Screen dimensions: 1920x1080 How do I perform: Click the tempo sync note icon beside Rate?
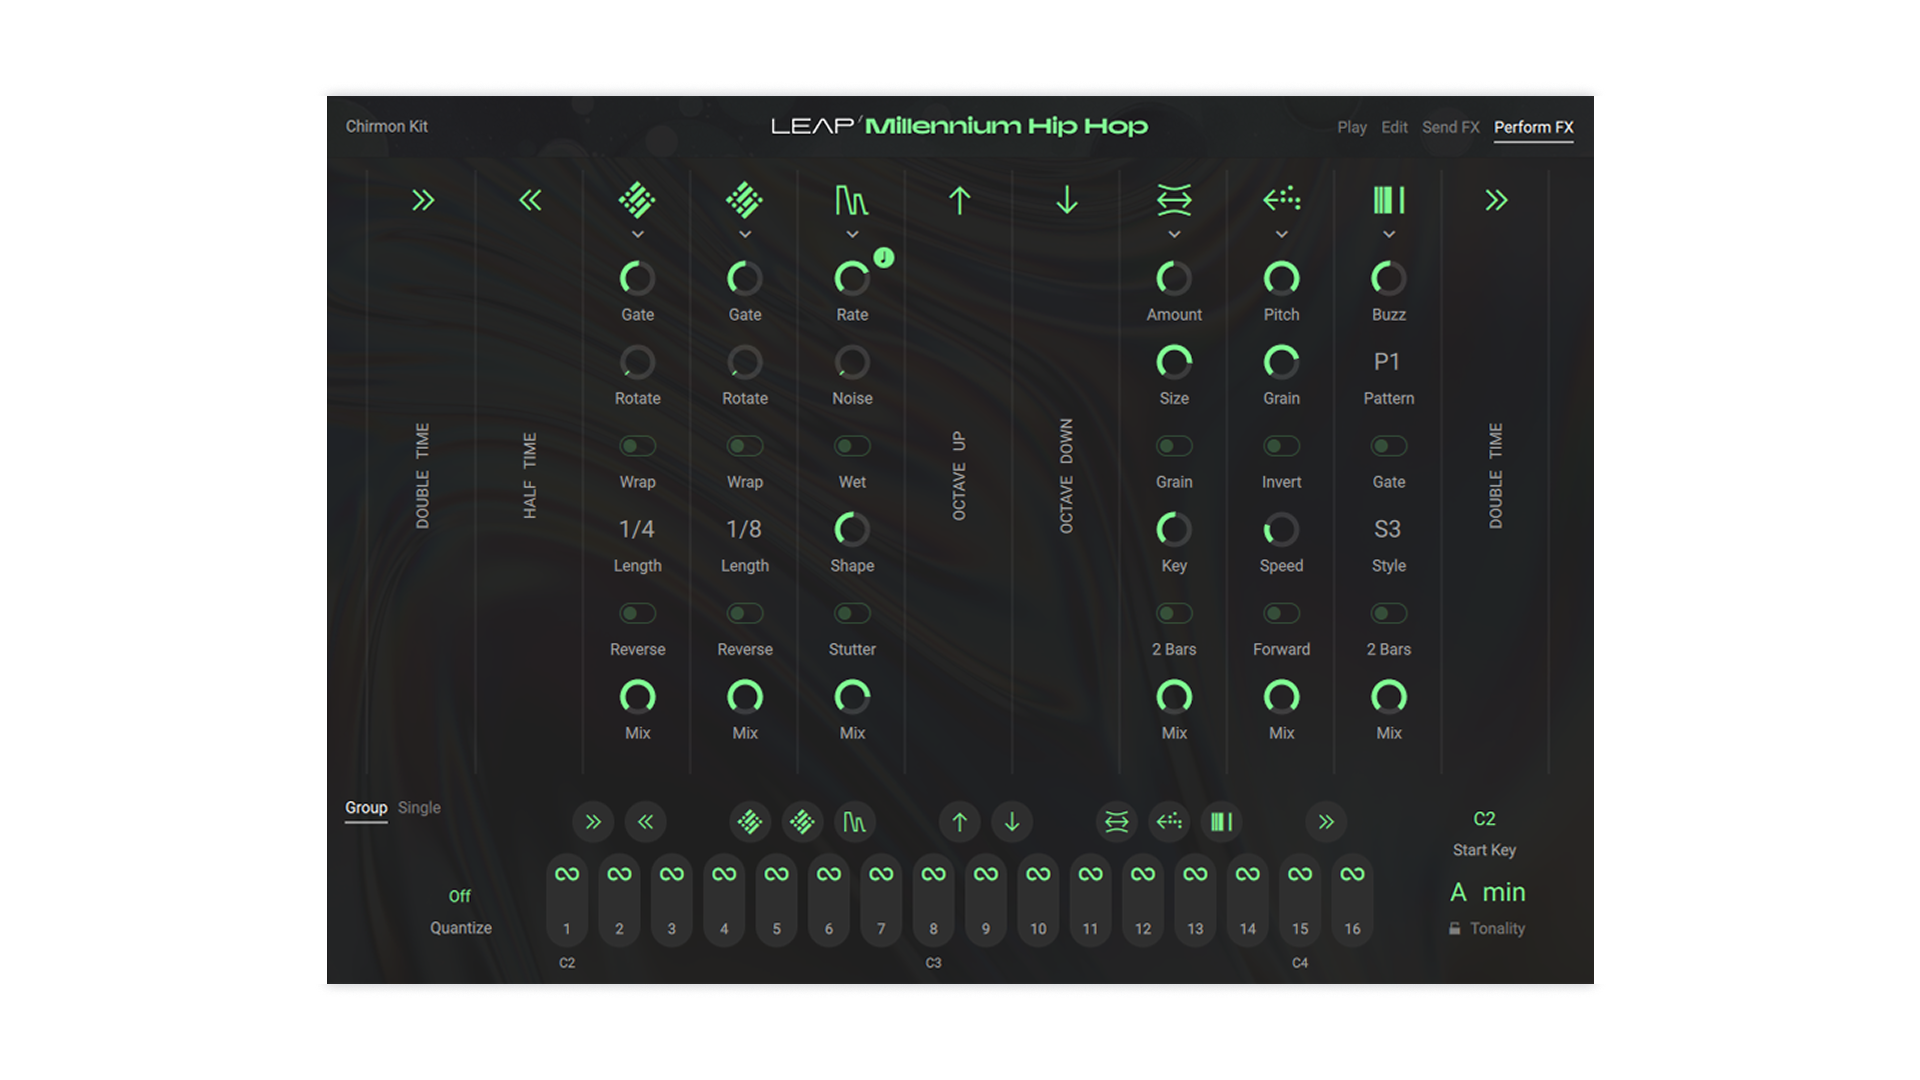pos(884,258)
